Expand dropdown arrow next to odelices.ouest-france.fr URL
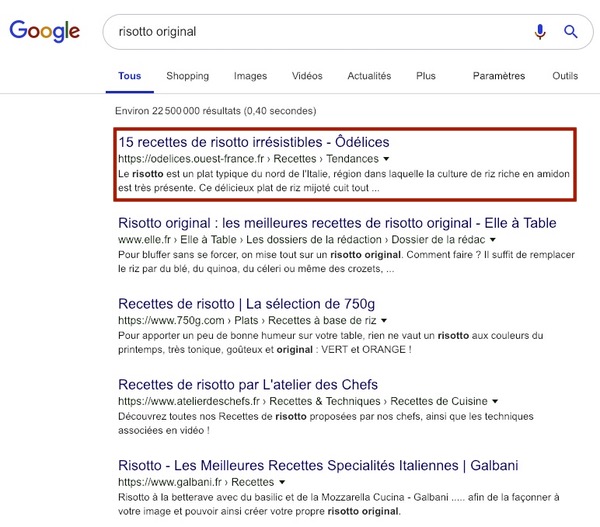600x527 pixels. click(386, 159)
